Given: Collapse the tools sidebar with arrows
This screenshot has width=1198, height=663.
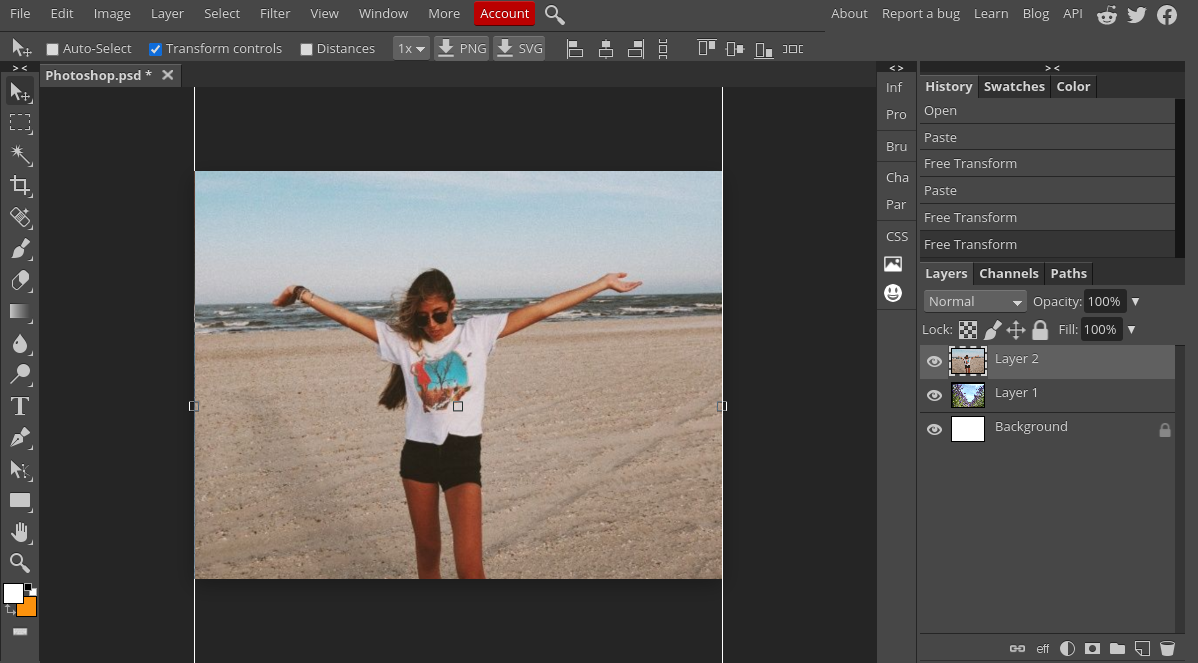Looking at the screenshot, I should coord(20,68).
